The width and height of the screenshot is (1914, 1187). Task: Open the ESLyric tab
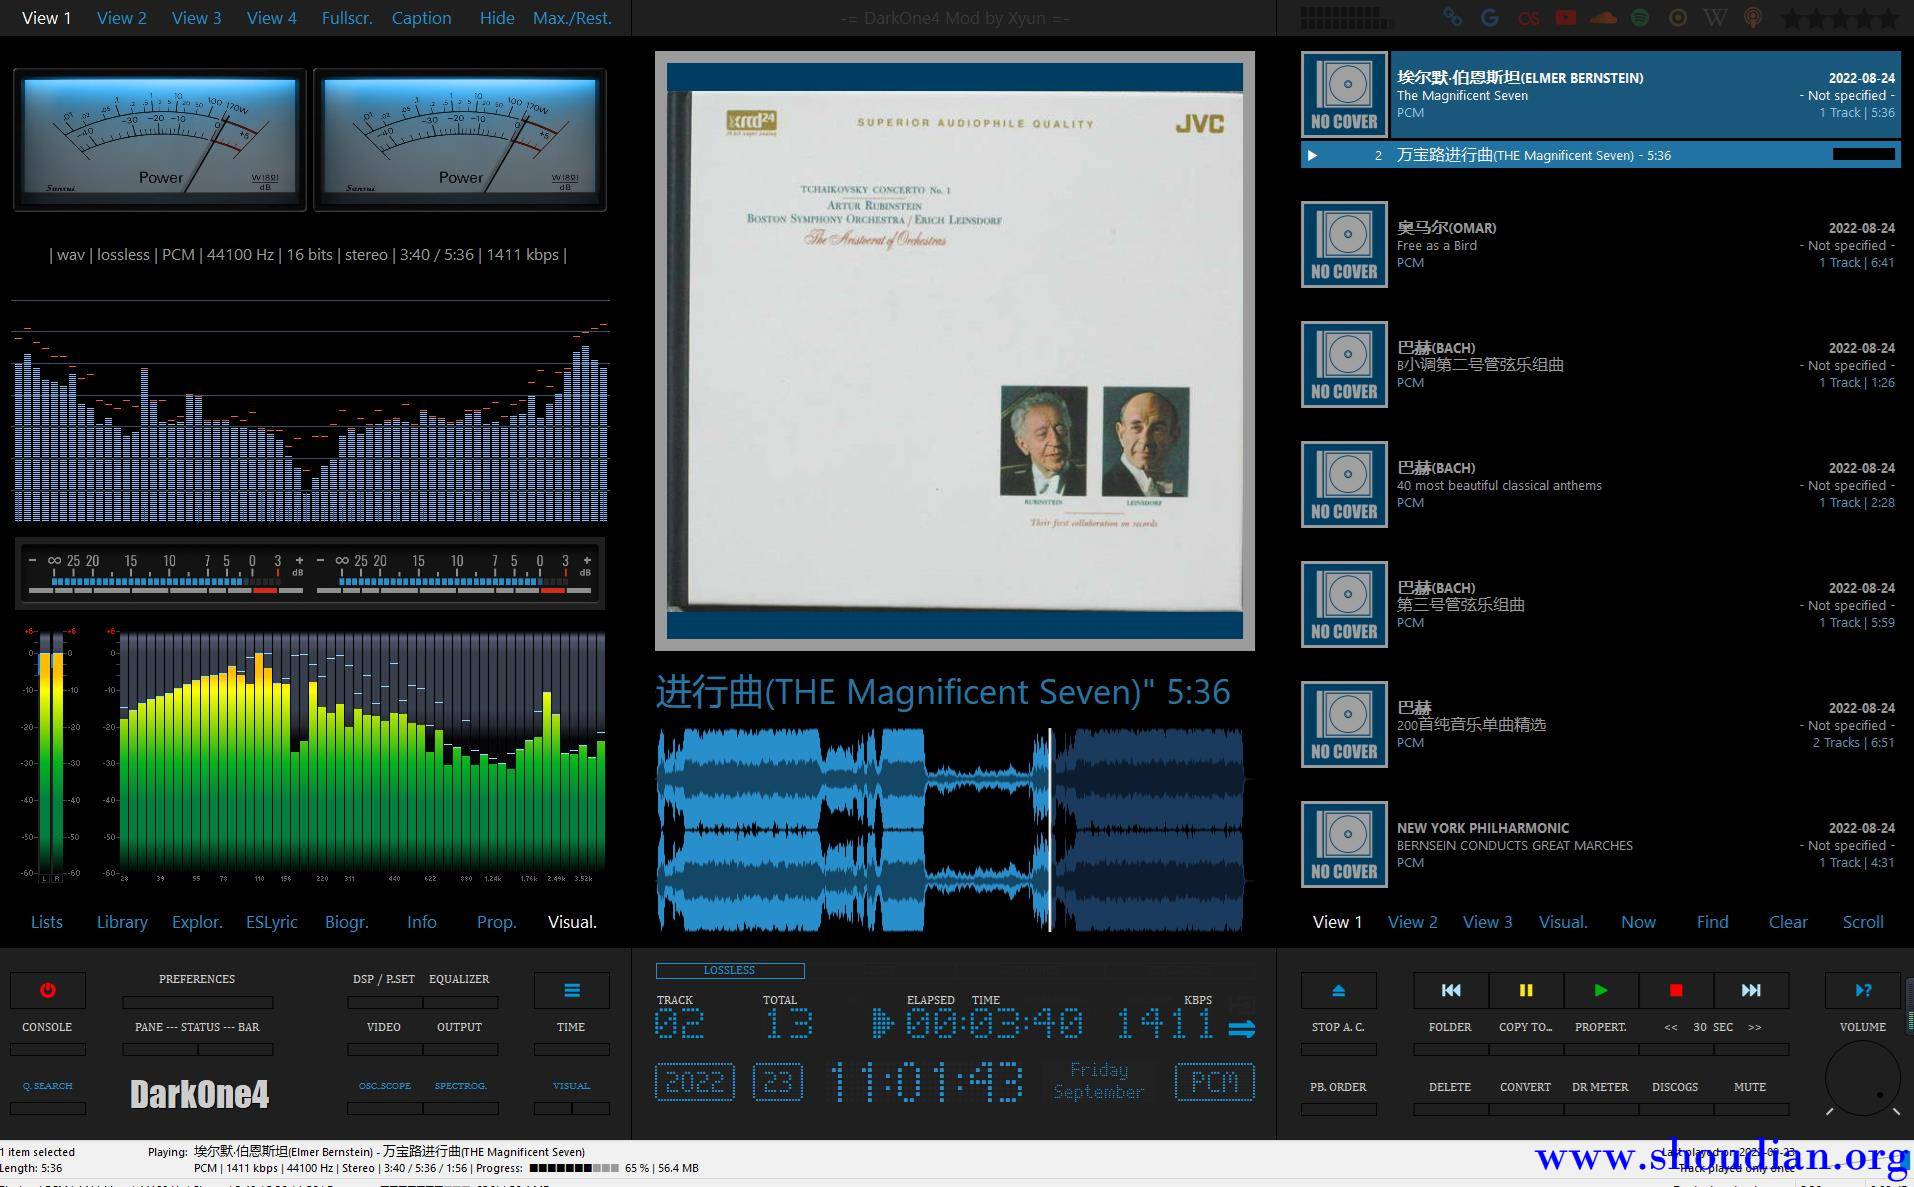(272, 922)
